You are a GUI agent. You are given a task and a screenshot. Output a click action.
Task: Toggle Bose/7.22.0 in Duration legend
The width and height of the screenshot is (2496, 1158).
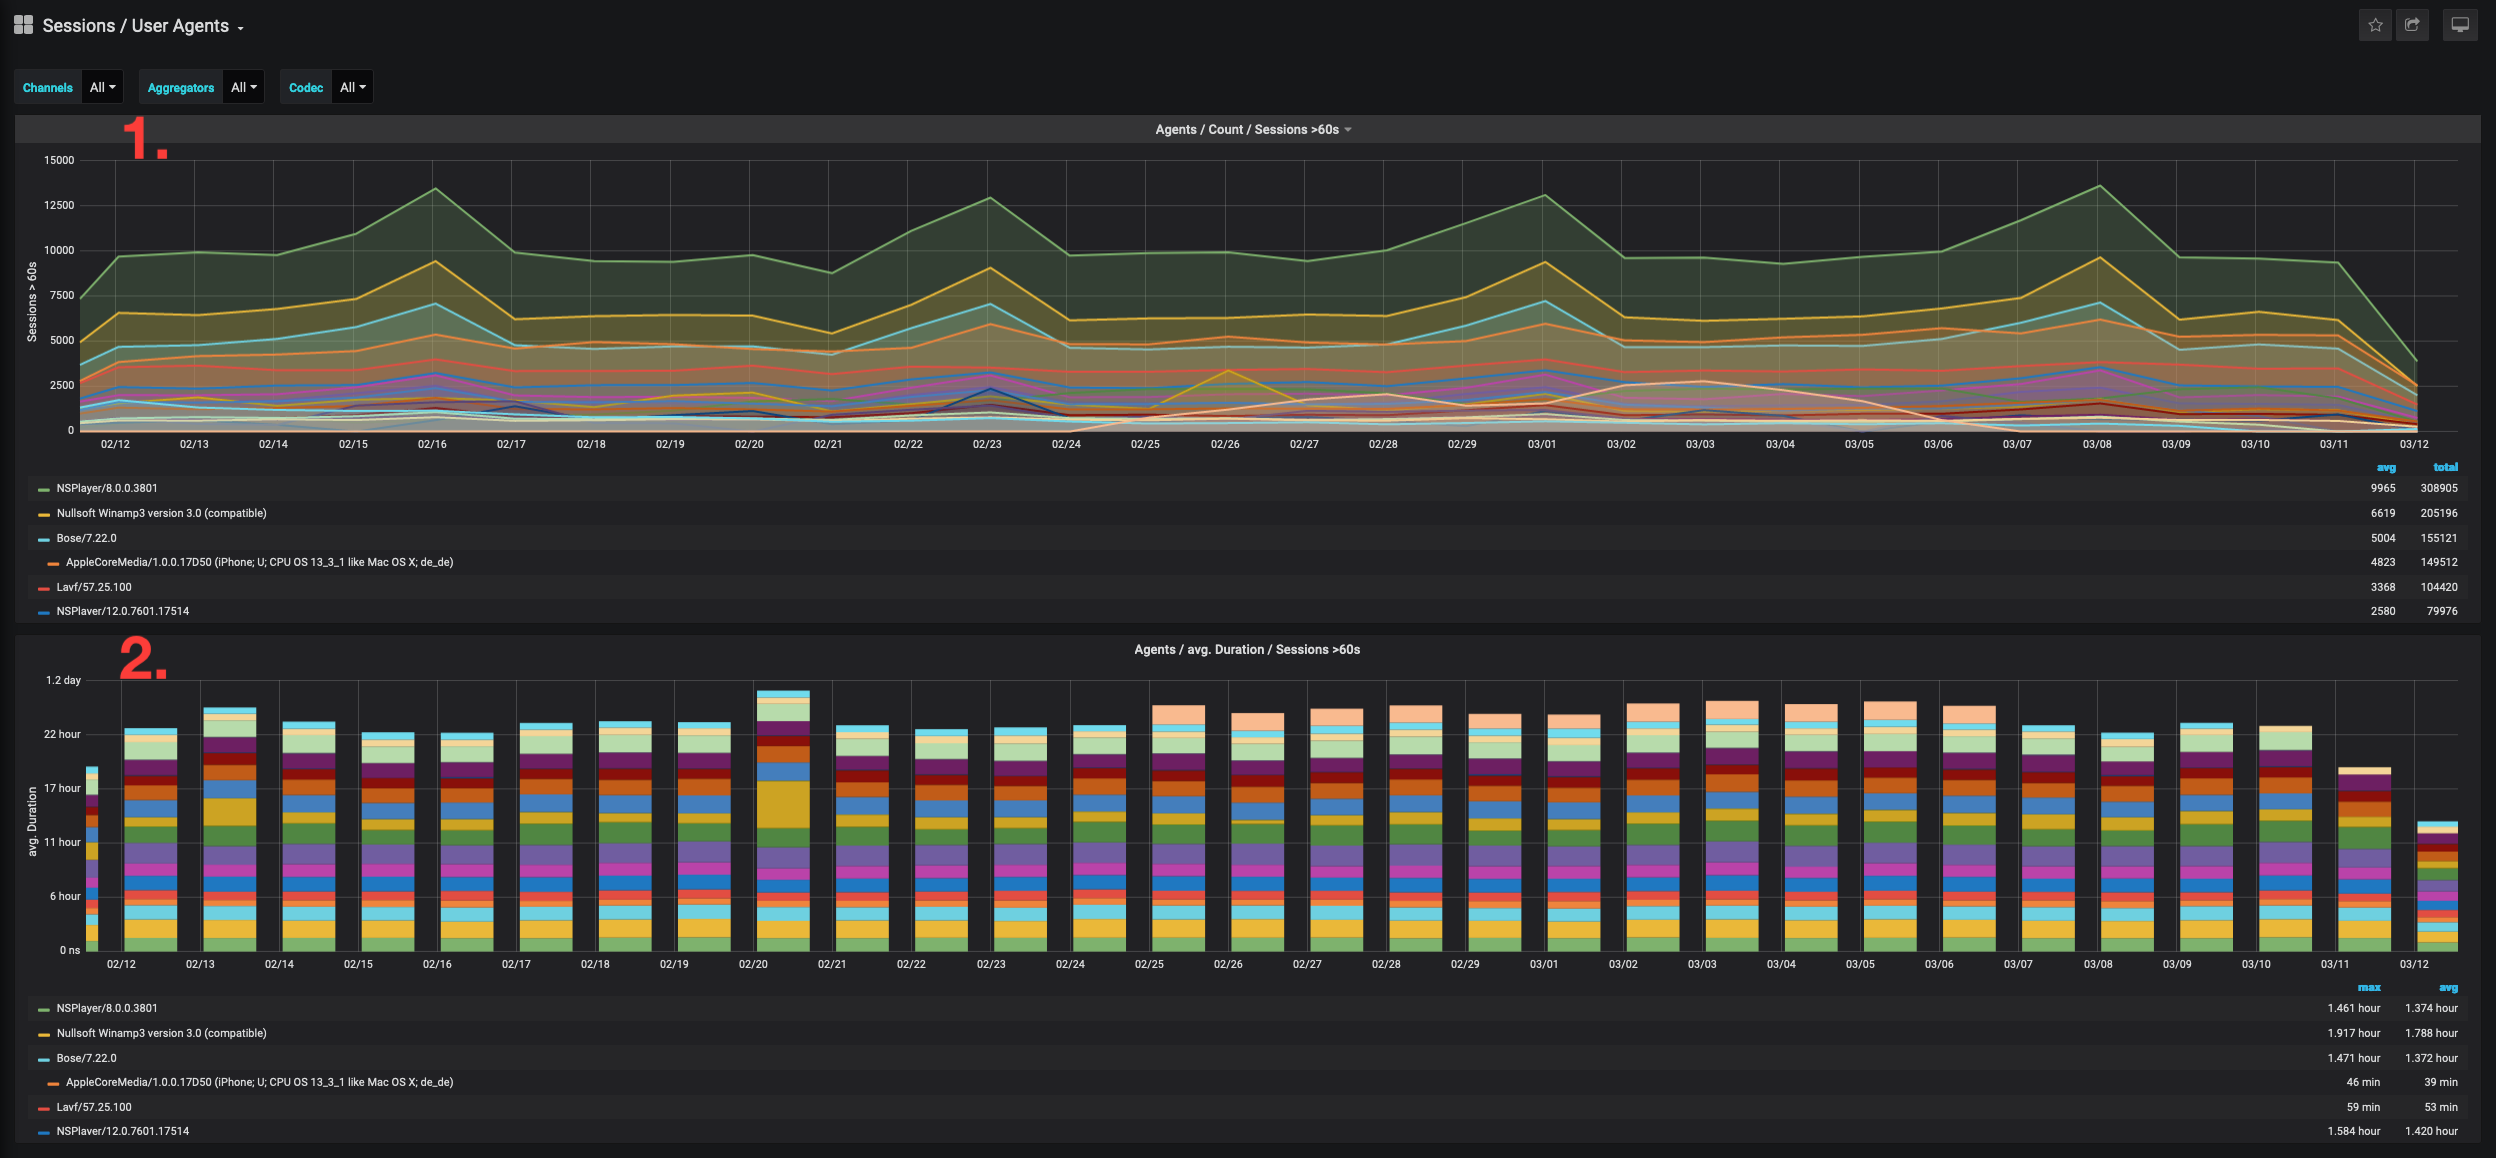click(x=86, y=1058)
